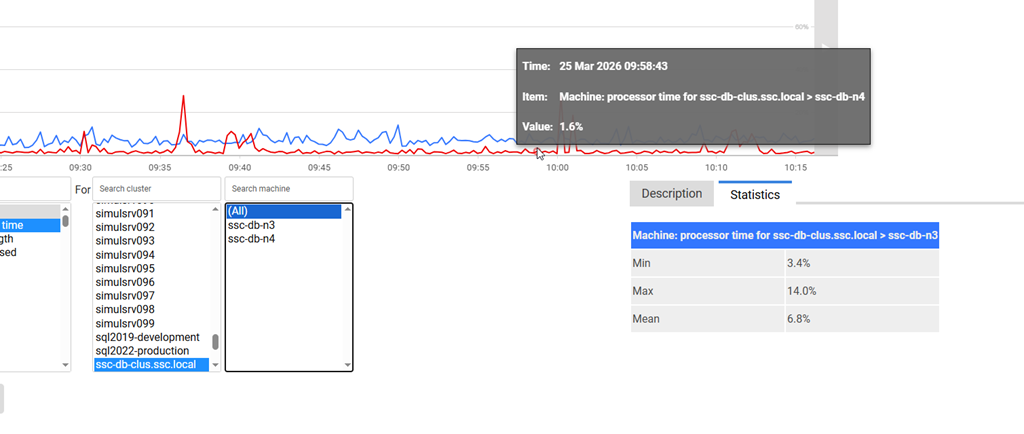Click the tall red spike peak on the chart

click(184, 98)
